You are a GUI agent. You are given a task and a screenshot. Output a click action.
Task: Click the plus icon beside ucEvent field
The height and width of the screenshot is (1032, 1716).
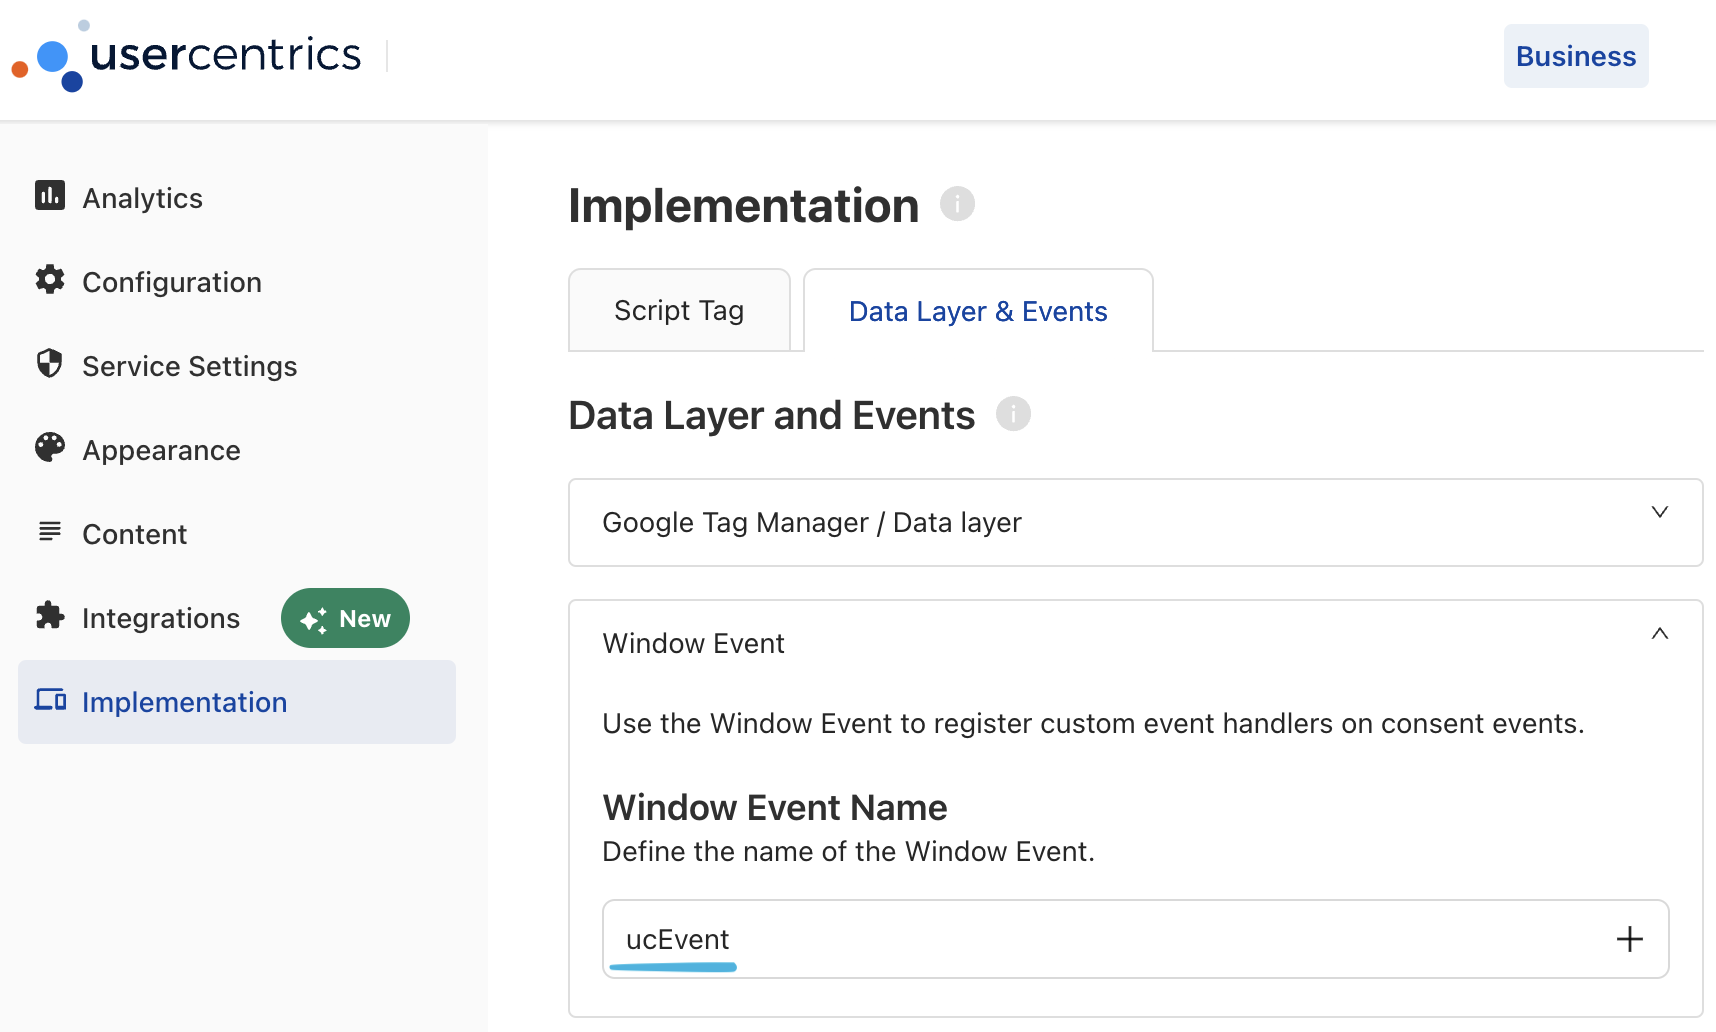coord(1629,939)
